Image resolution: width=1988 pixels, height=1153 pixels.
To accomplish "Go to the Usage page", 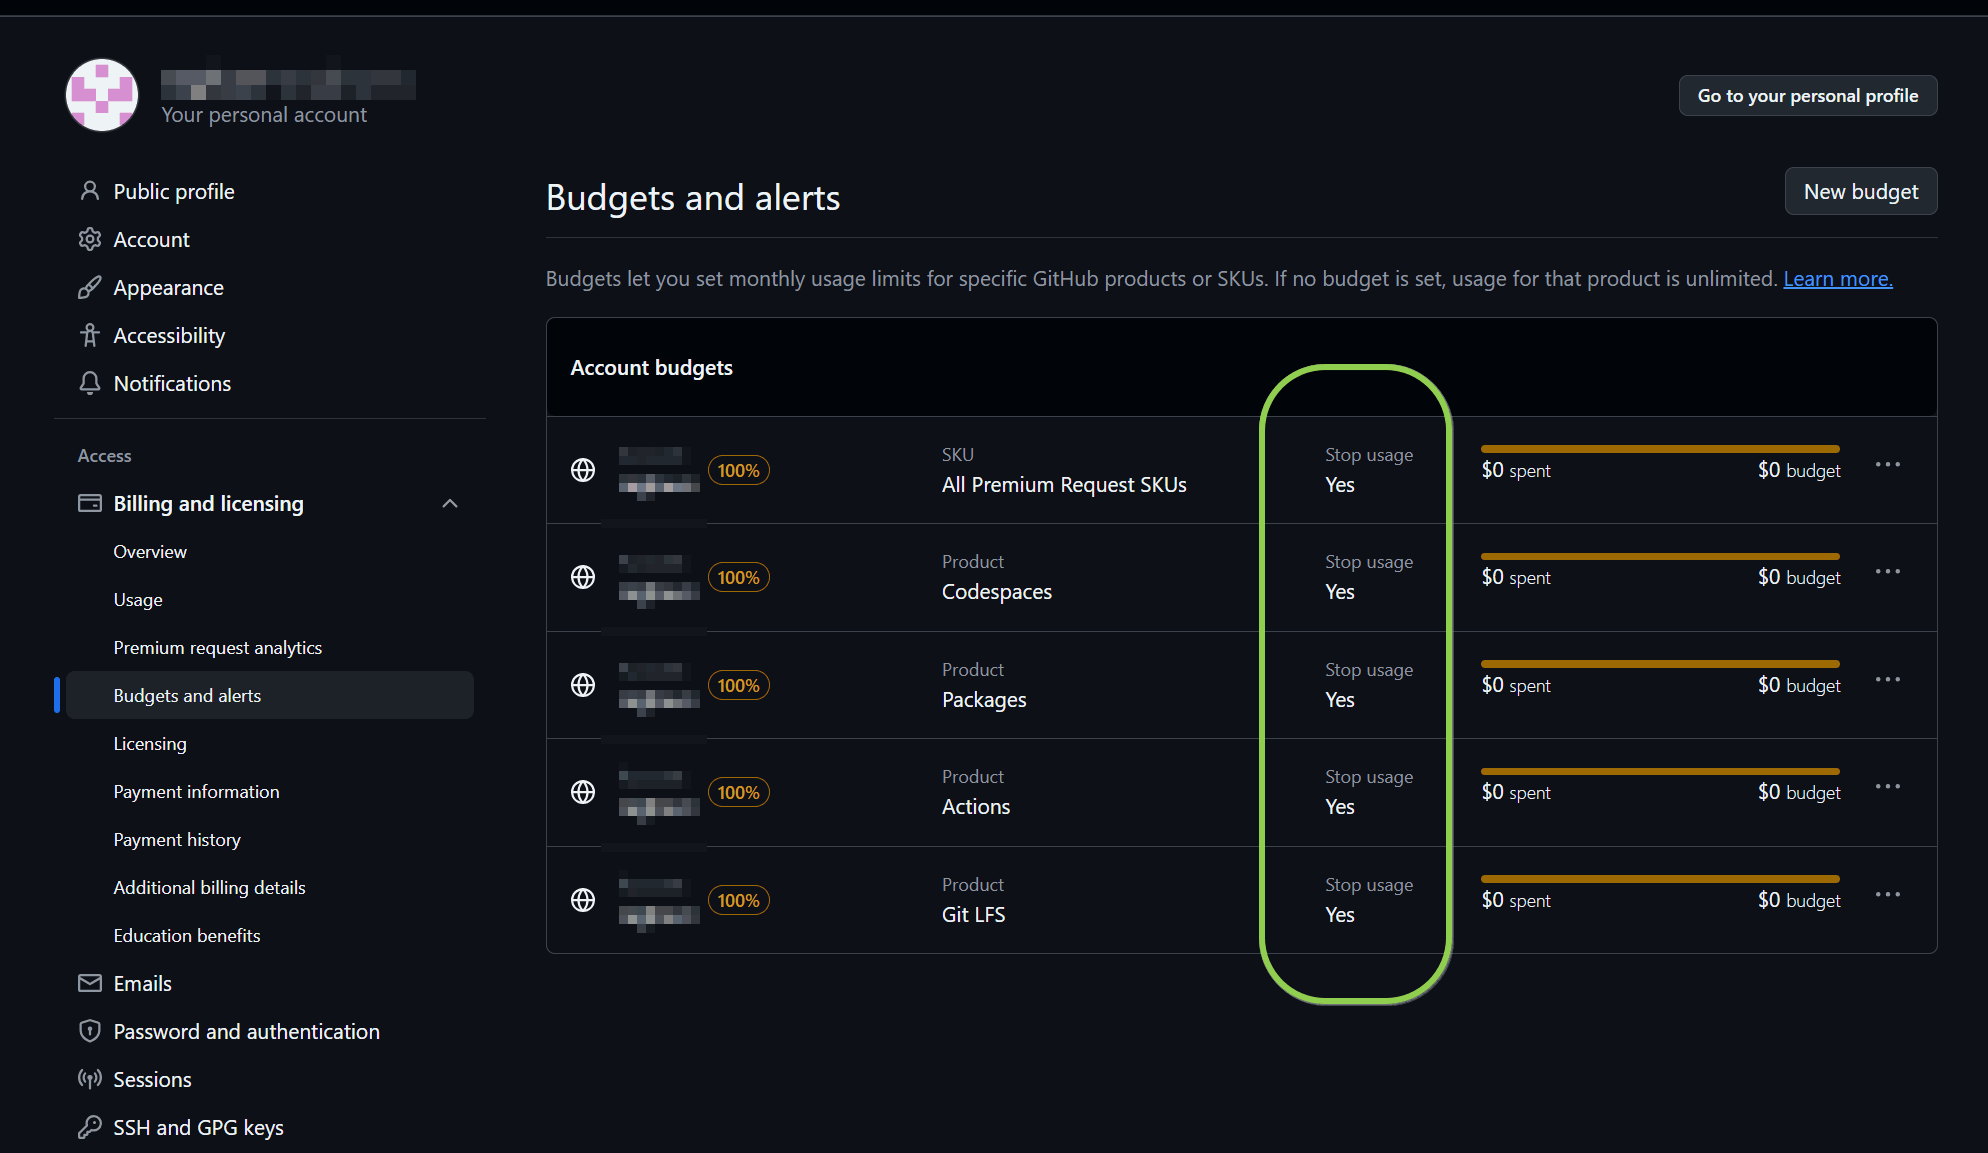I will 138,600.
